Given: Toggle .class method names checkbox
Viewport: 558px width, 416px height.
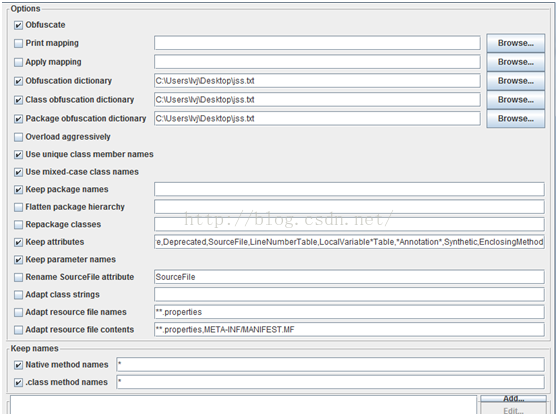Looking at the screenshot, I should click(19, 383).
